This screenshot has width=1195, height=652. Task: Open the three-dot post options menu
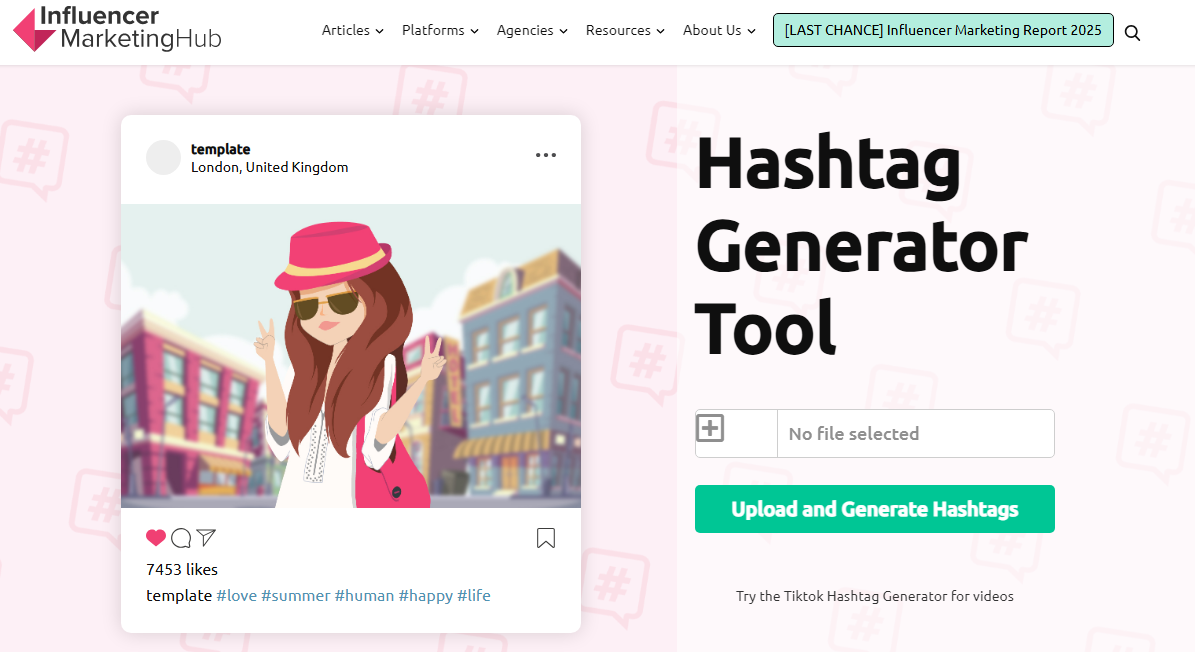point(546,155)
